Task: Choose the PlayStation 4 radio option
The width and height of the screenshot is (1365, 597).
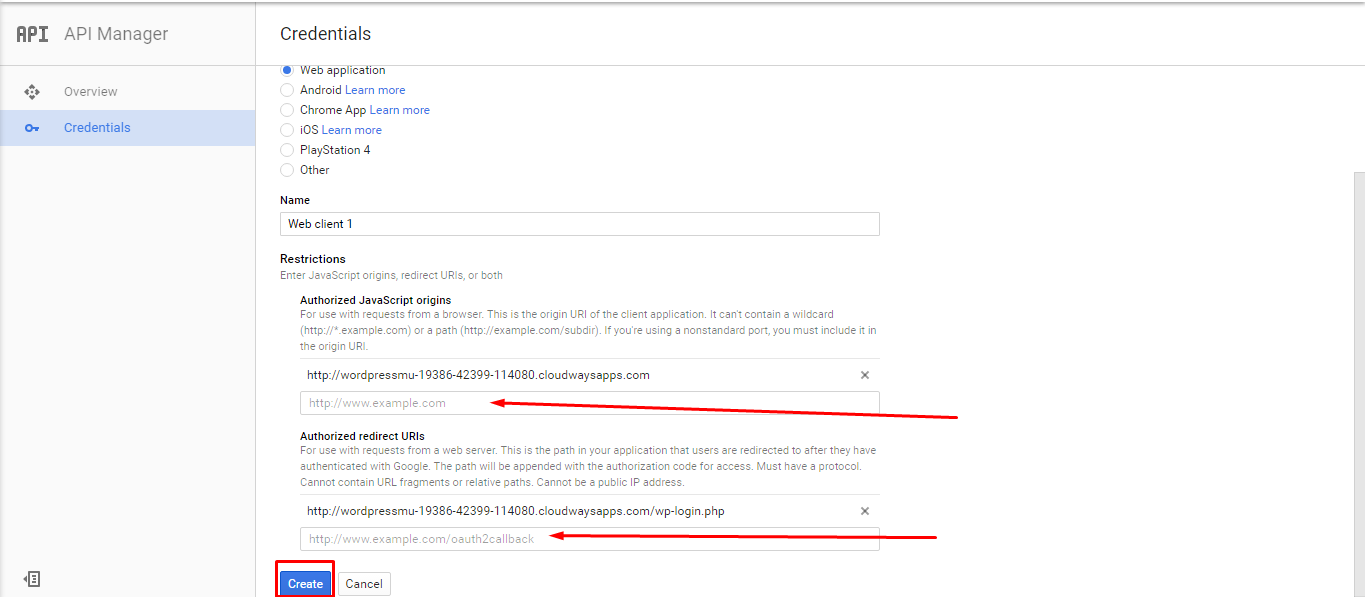Action: 287,150
